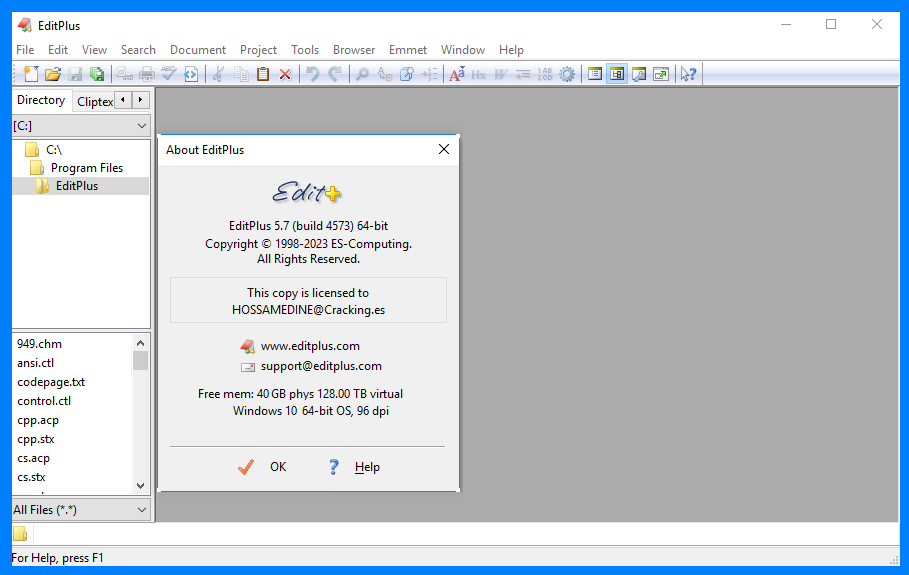Open the Search menu

coord(138,50)
